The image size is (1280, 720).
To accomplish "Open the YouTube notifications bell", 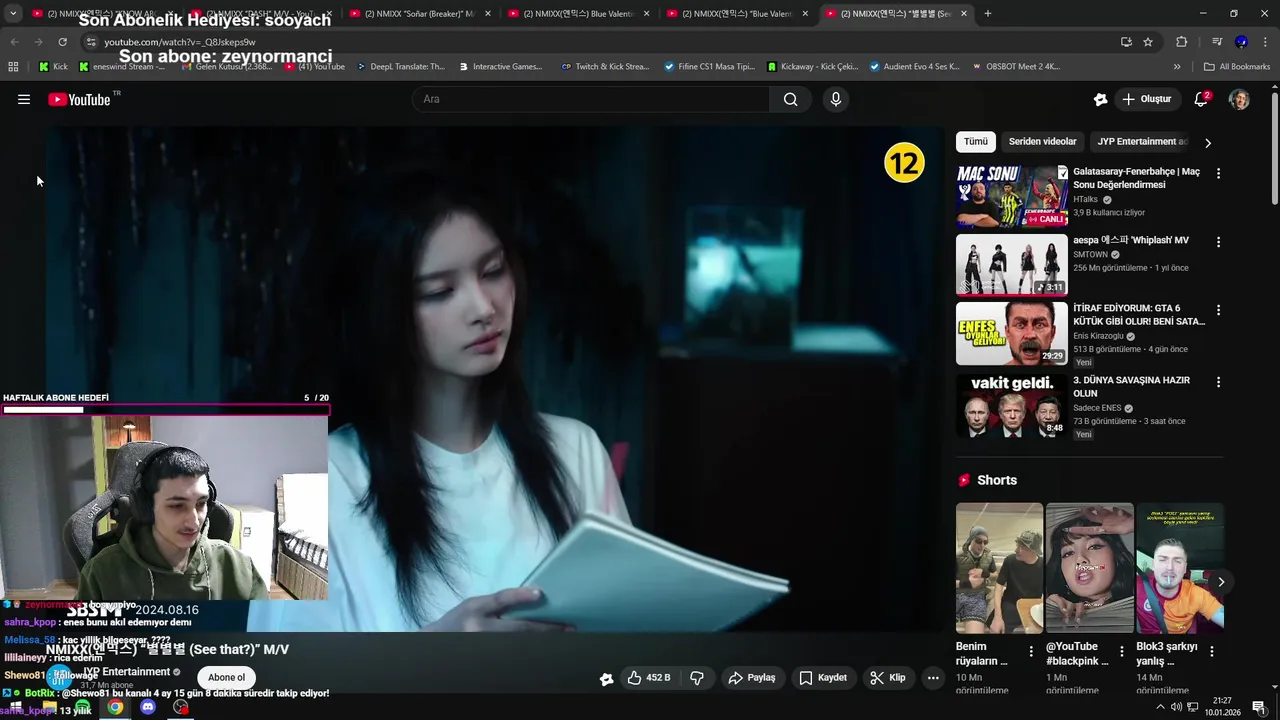I will [1201, 99].
